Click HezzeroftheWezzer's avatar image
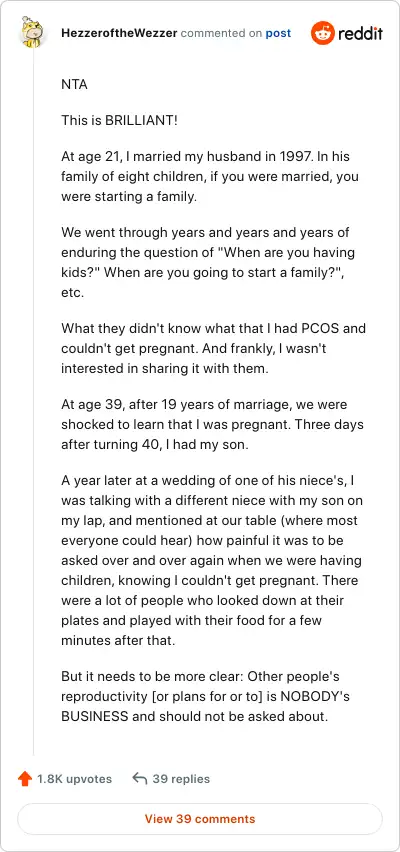Viewport: 400px width, 852px height. 33,32
